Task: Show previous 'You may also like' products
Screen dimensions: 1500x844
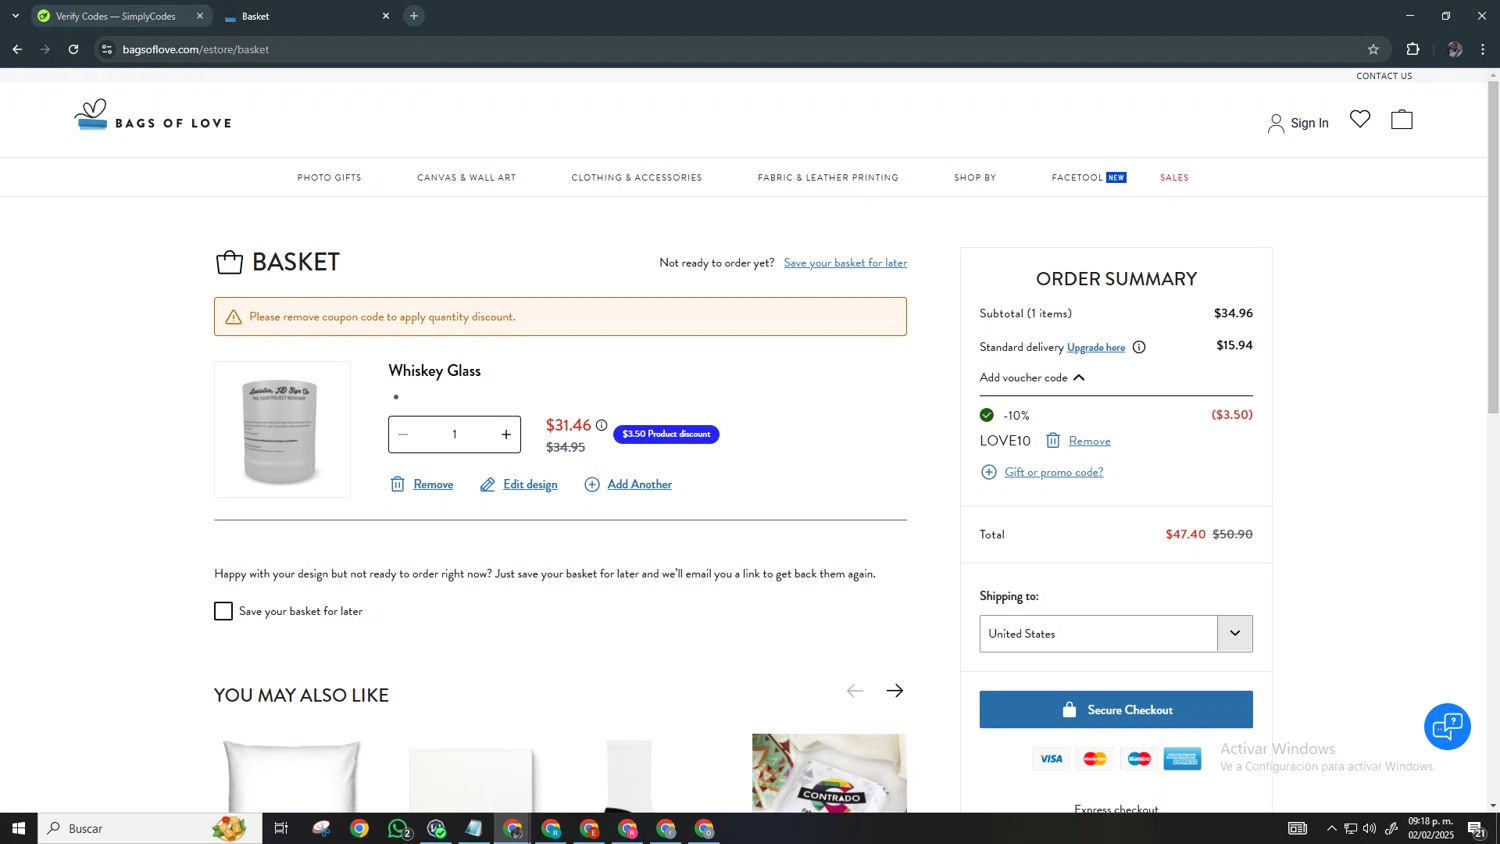Action: (855, 691)
